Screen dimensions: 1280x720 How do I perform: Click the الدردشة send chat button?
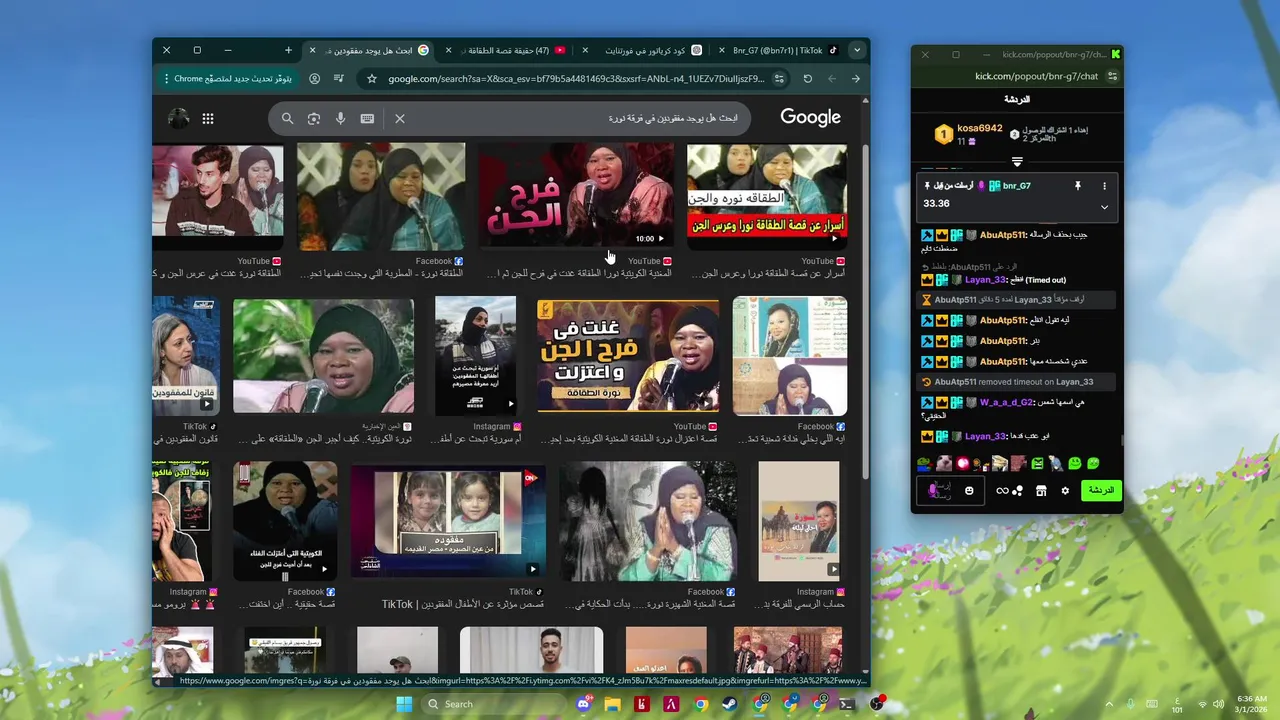pos(1101,490)
